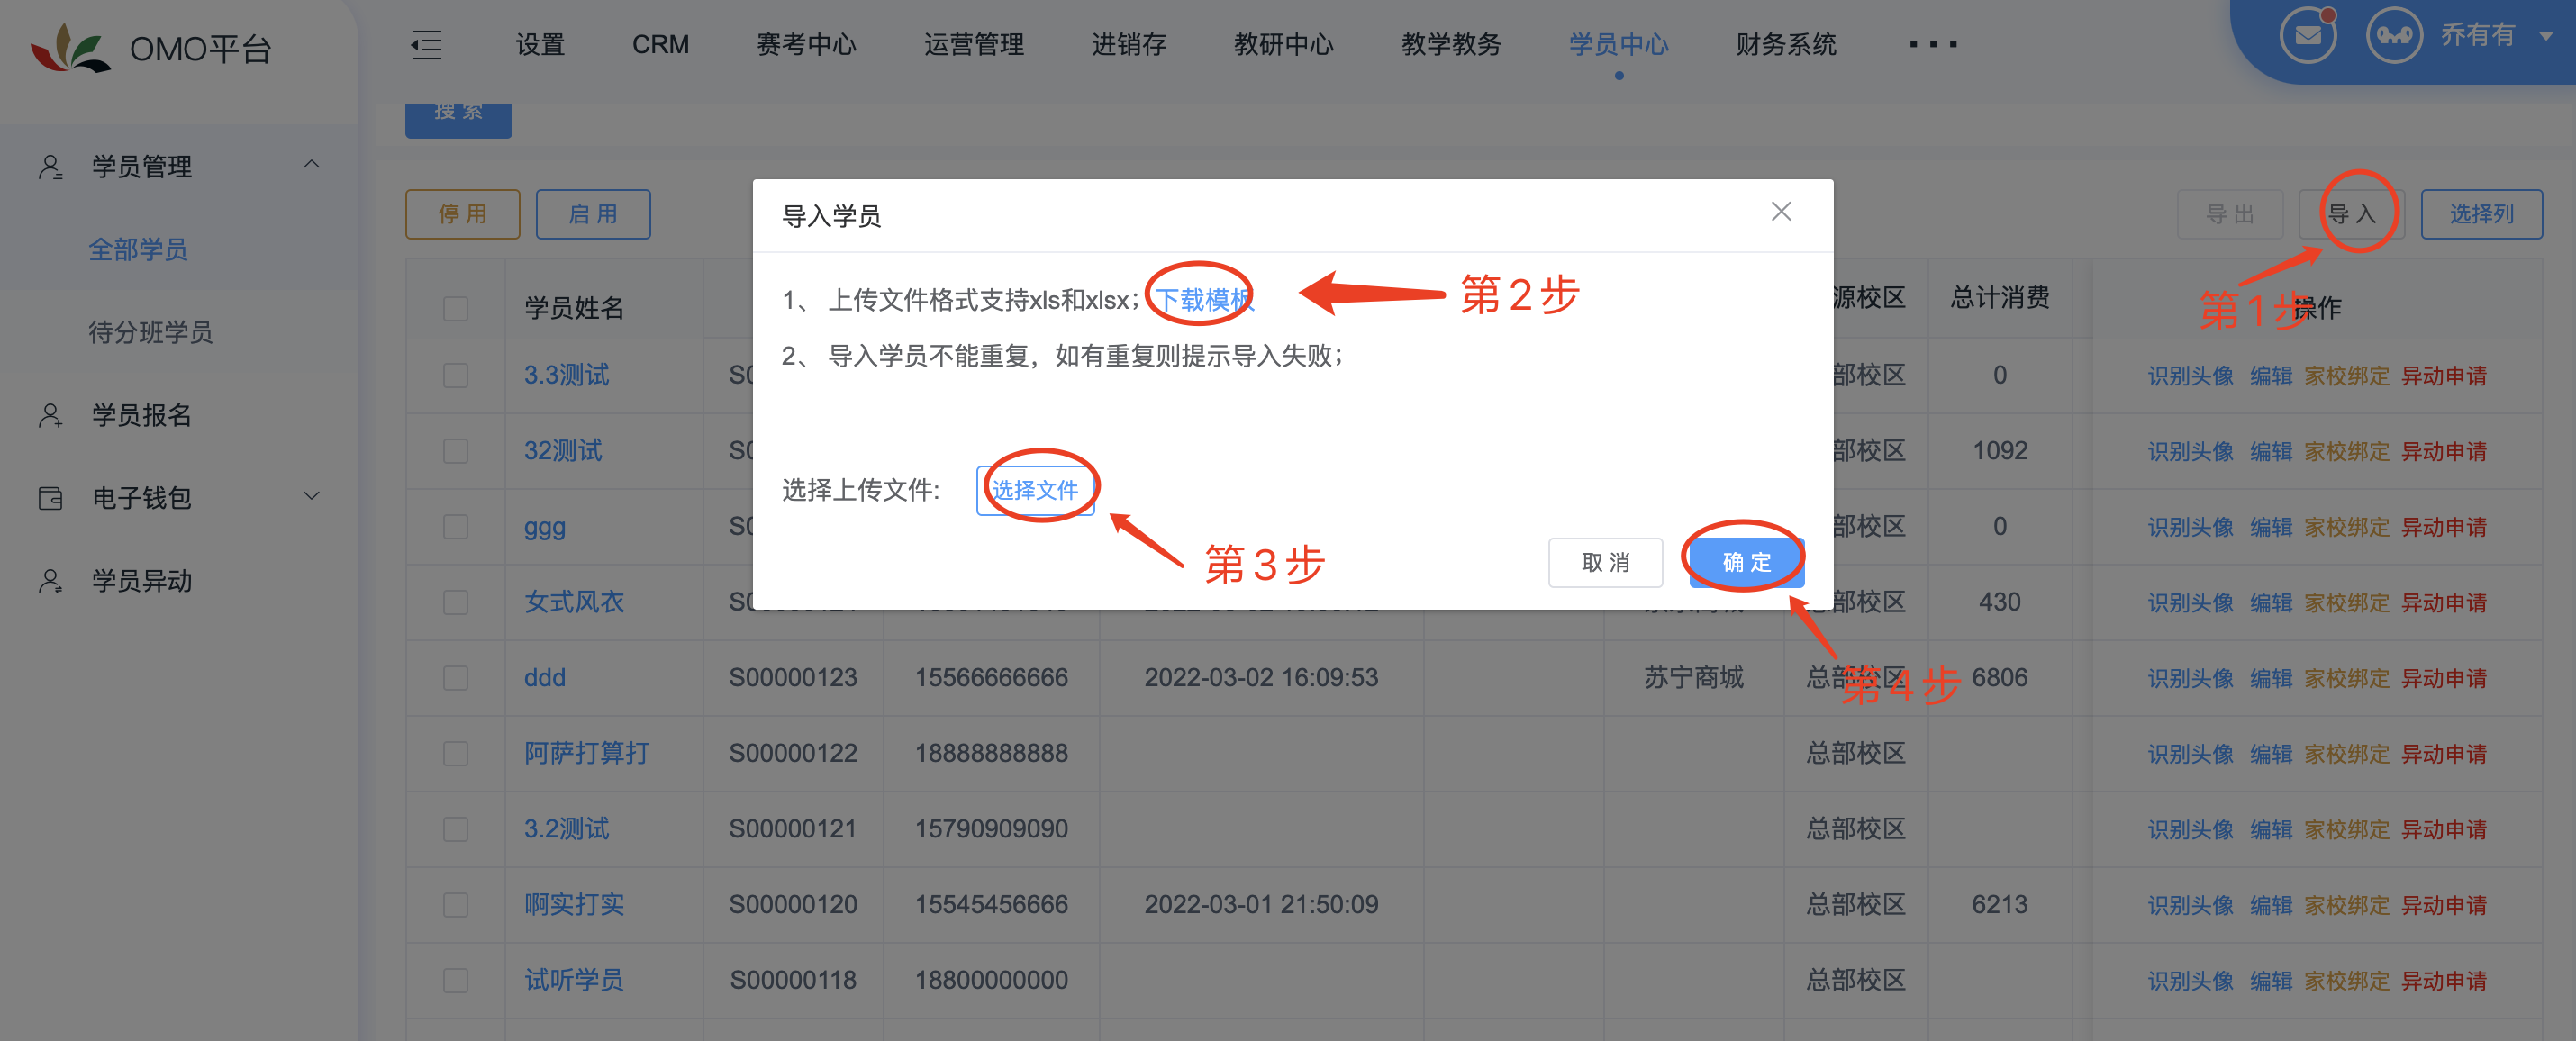Open the 教研中心 top menu
Image resolution: width=2576 pixels, height=1041 pixels.
[1284, 45]
